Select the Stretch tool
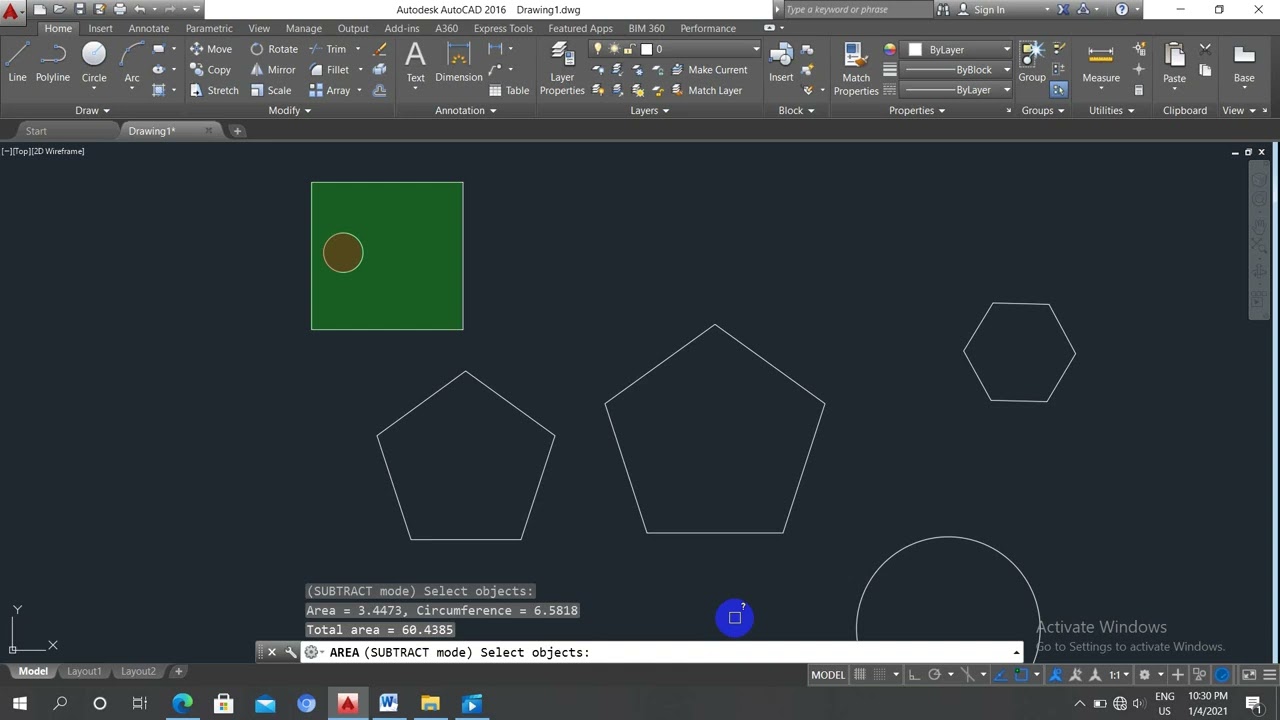Screen dimensions: 1280x720 click(214, 90)
